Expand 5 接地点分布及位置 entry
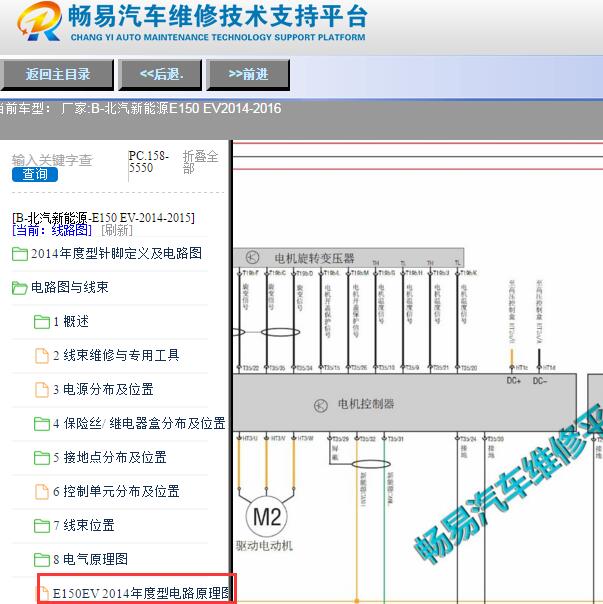The image size is (603, 604). (x=110, y=457)
